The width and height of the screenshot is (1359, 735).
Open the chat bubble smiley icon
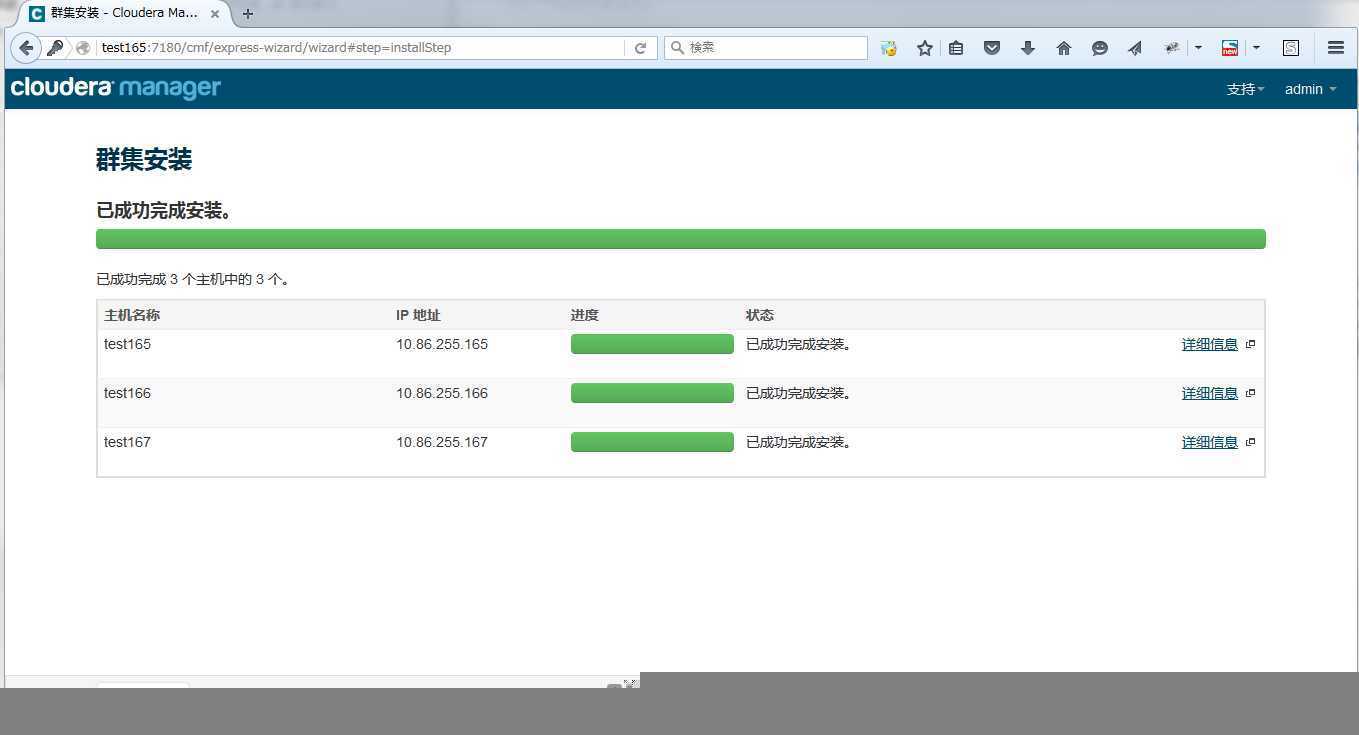[x=1100, y=47]
